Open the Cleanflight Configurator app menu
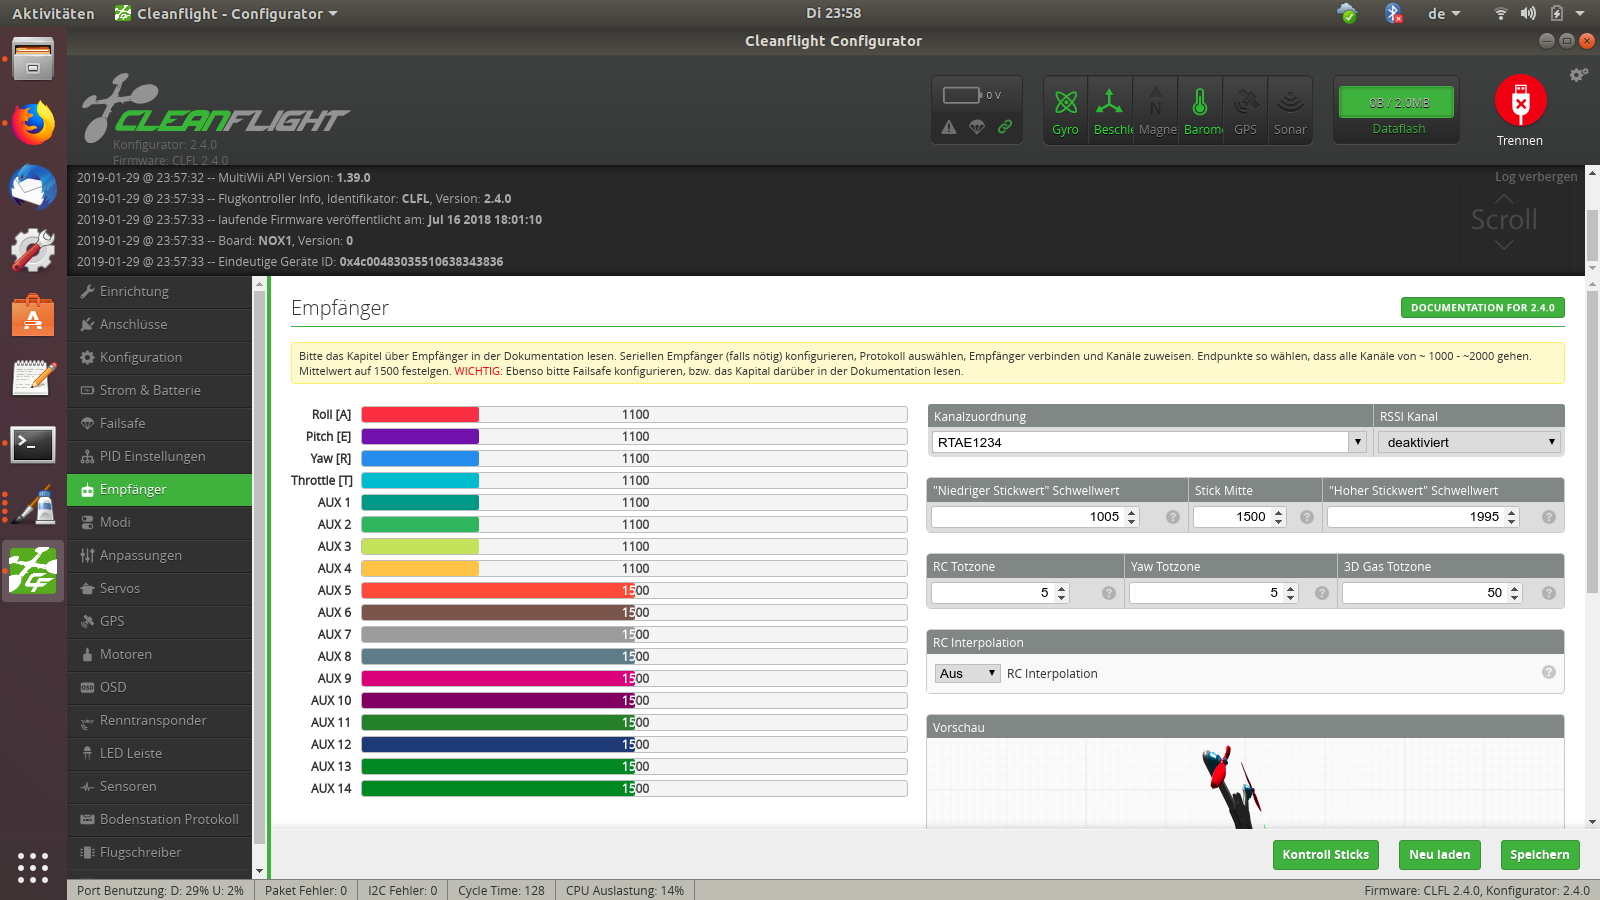Screen dimensions: 1600x900 [x=226, y=13]
